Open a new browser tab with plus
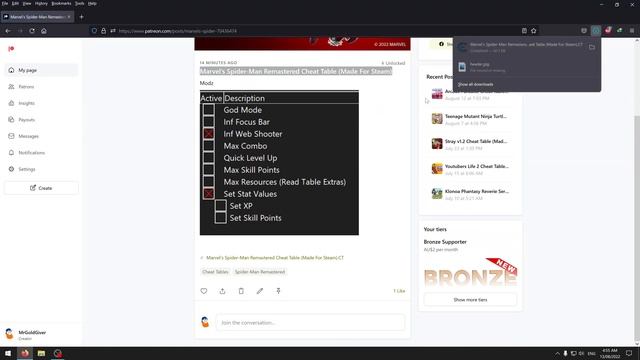Screen dimensions: 640x360 click(81, 17)
